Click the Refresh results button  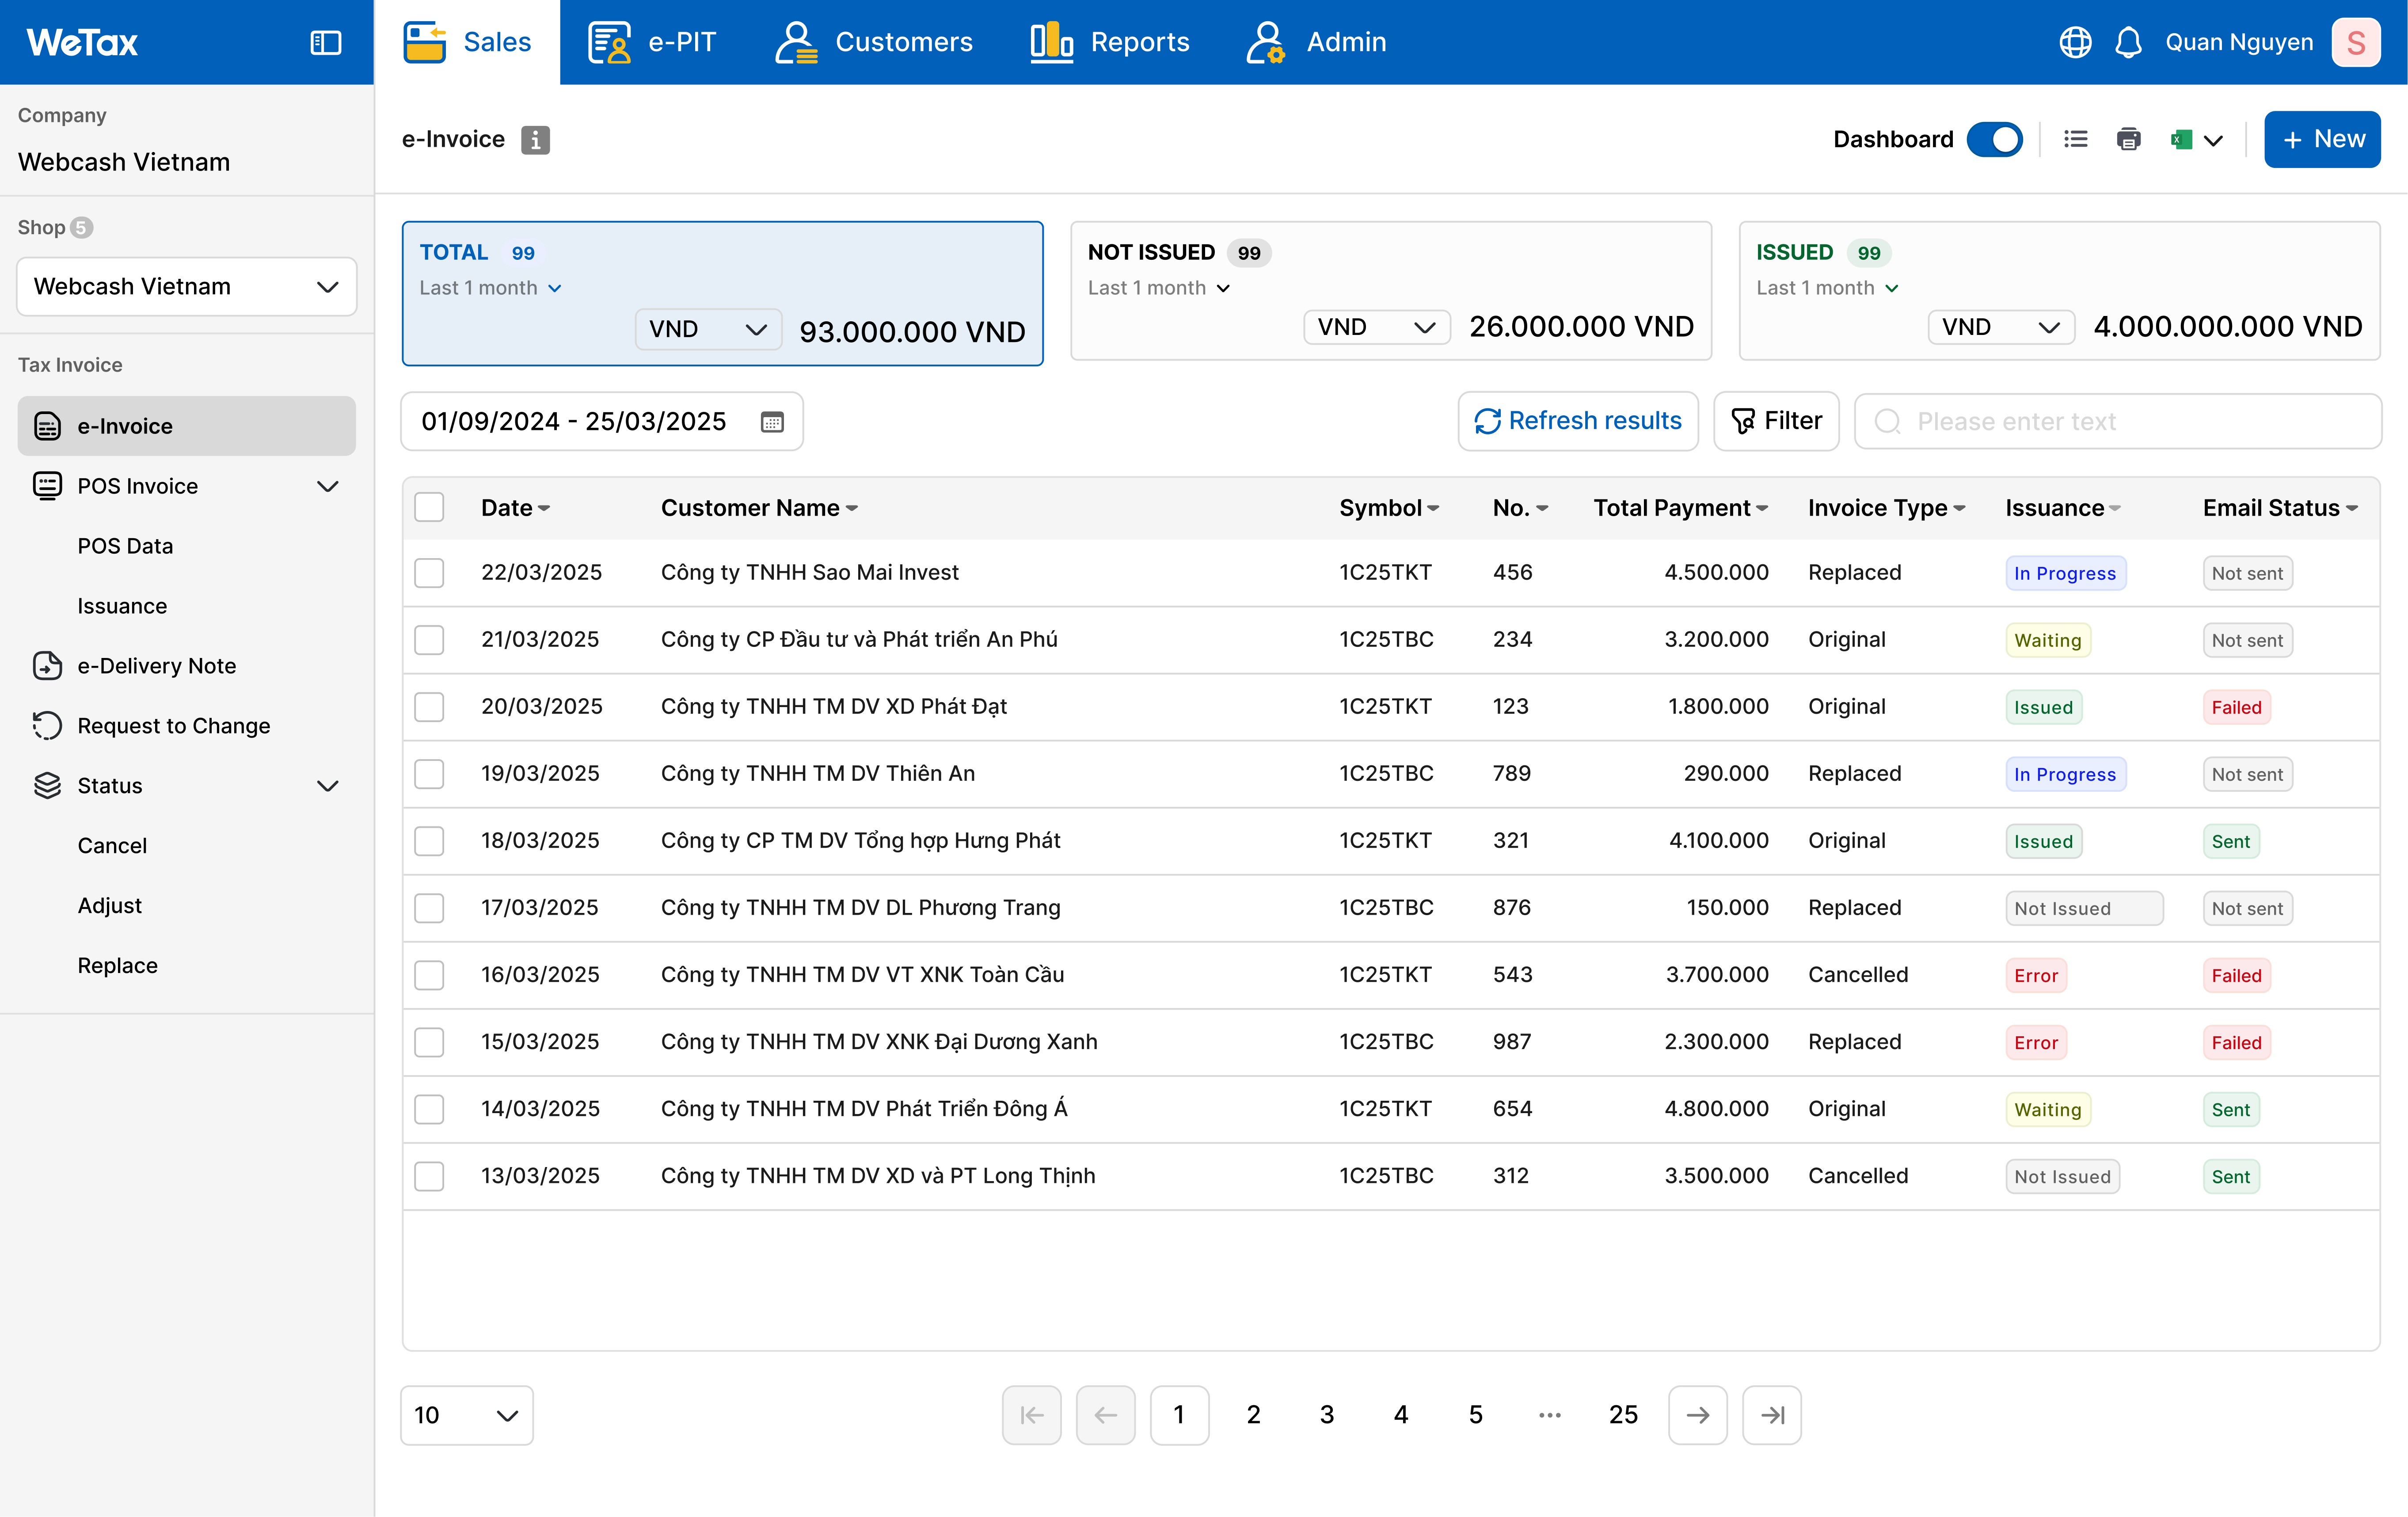point(1578,421)
